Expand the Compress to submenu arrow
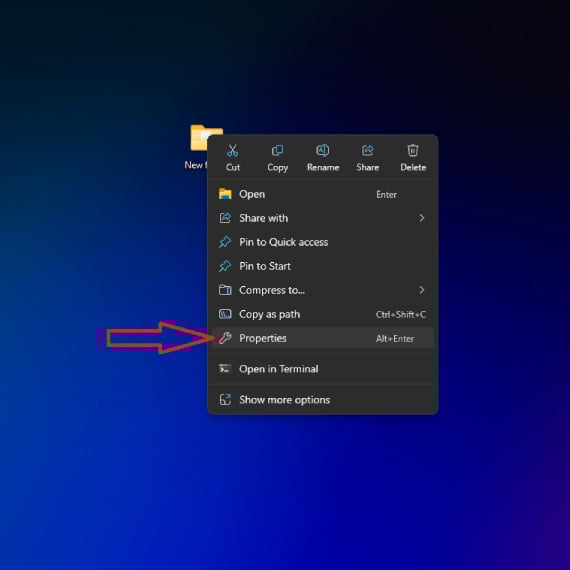The image size is (570, 570). tap(422, 290)
